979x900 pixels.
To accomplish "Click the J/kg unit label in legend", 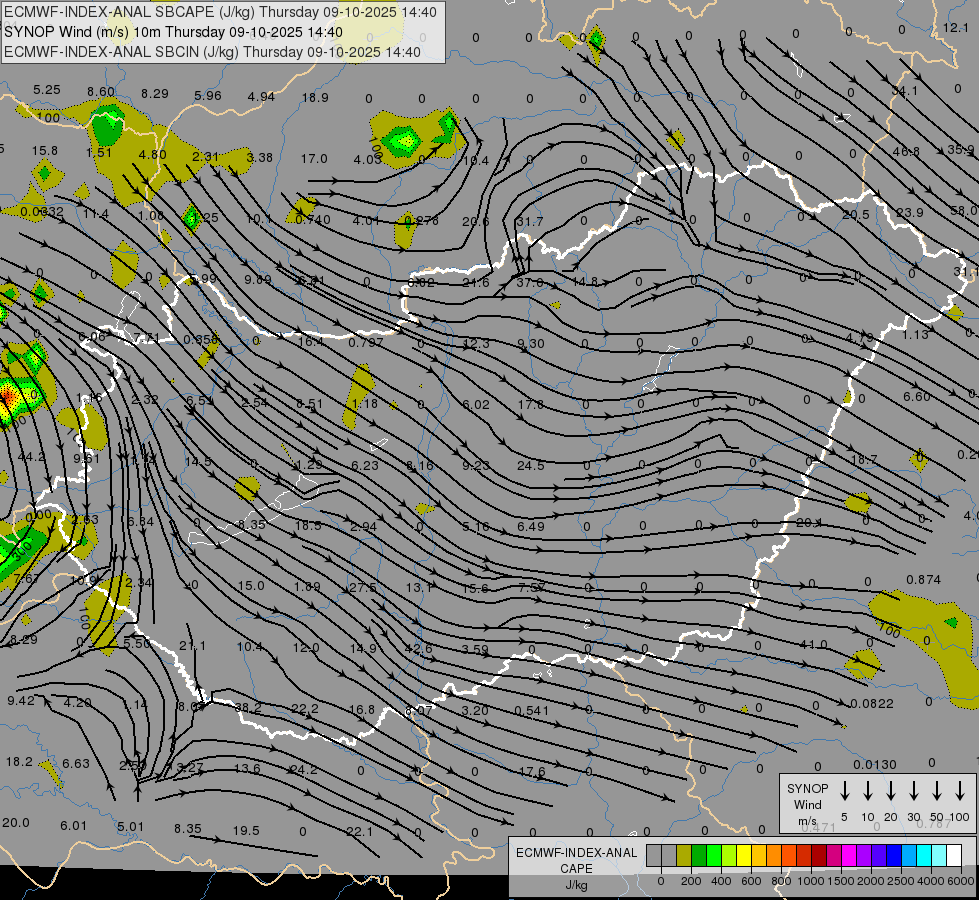I will pyautogui.click(x=576, y=885).
